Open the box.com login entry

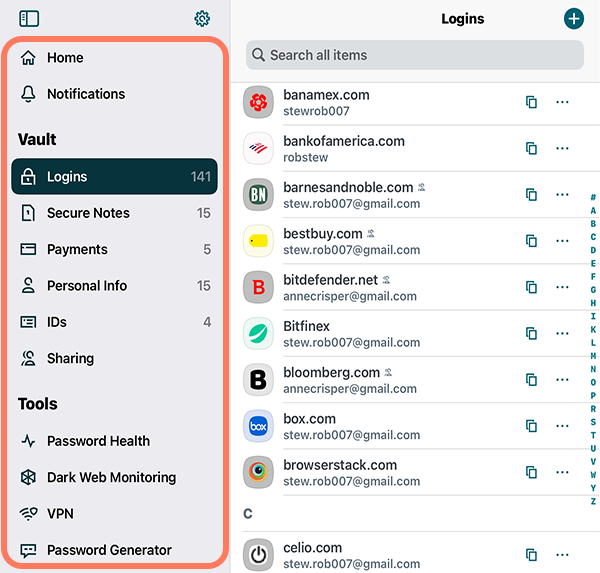[x=413, y=426]
